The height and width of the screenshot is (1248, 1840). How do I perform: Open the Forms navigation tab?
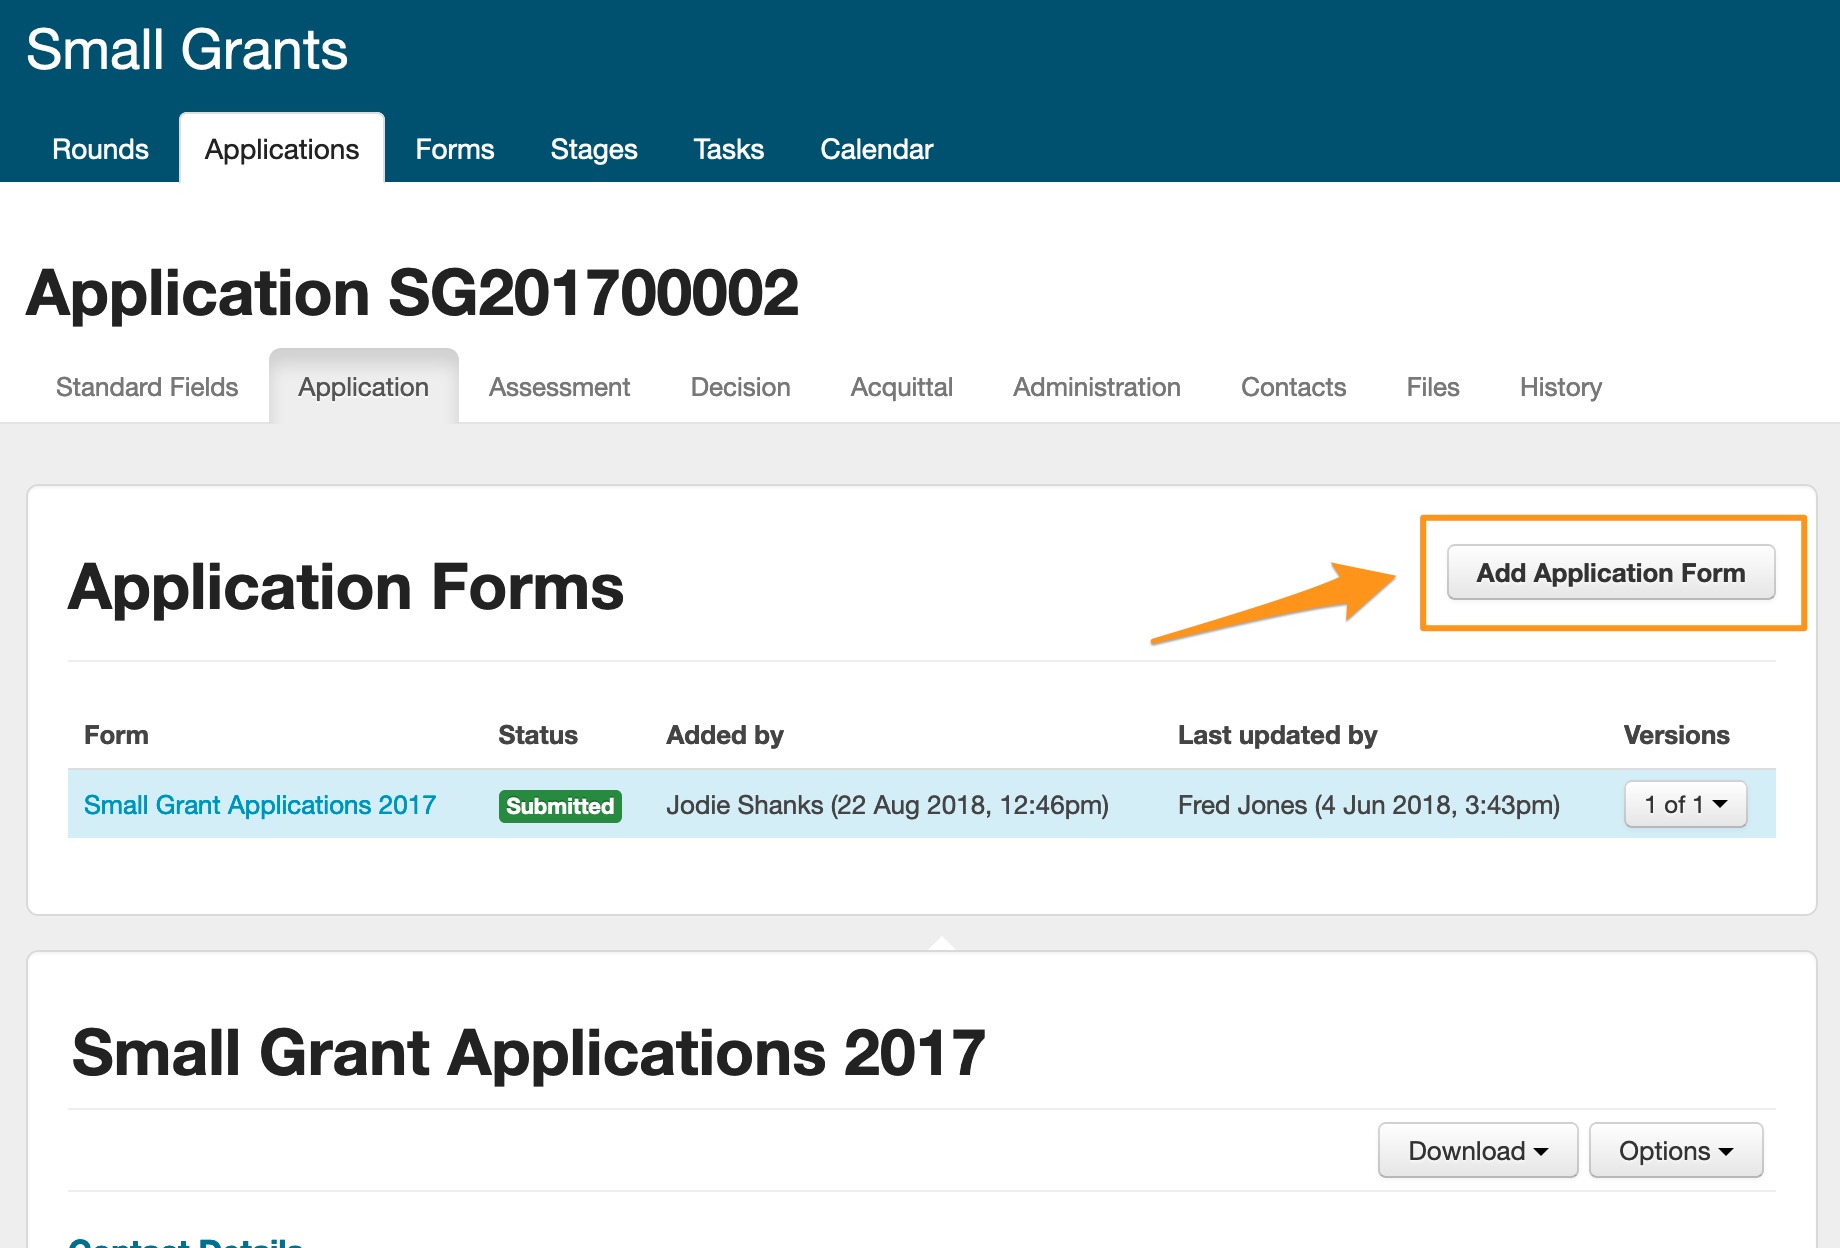click(x=454, y=149)
